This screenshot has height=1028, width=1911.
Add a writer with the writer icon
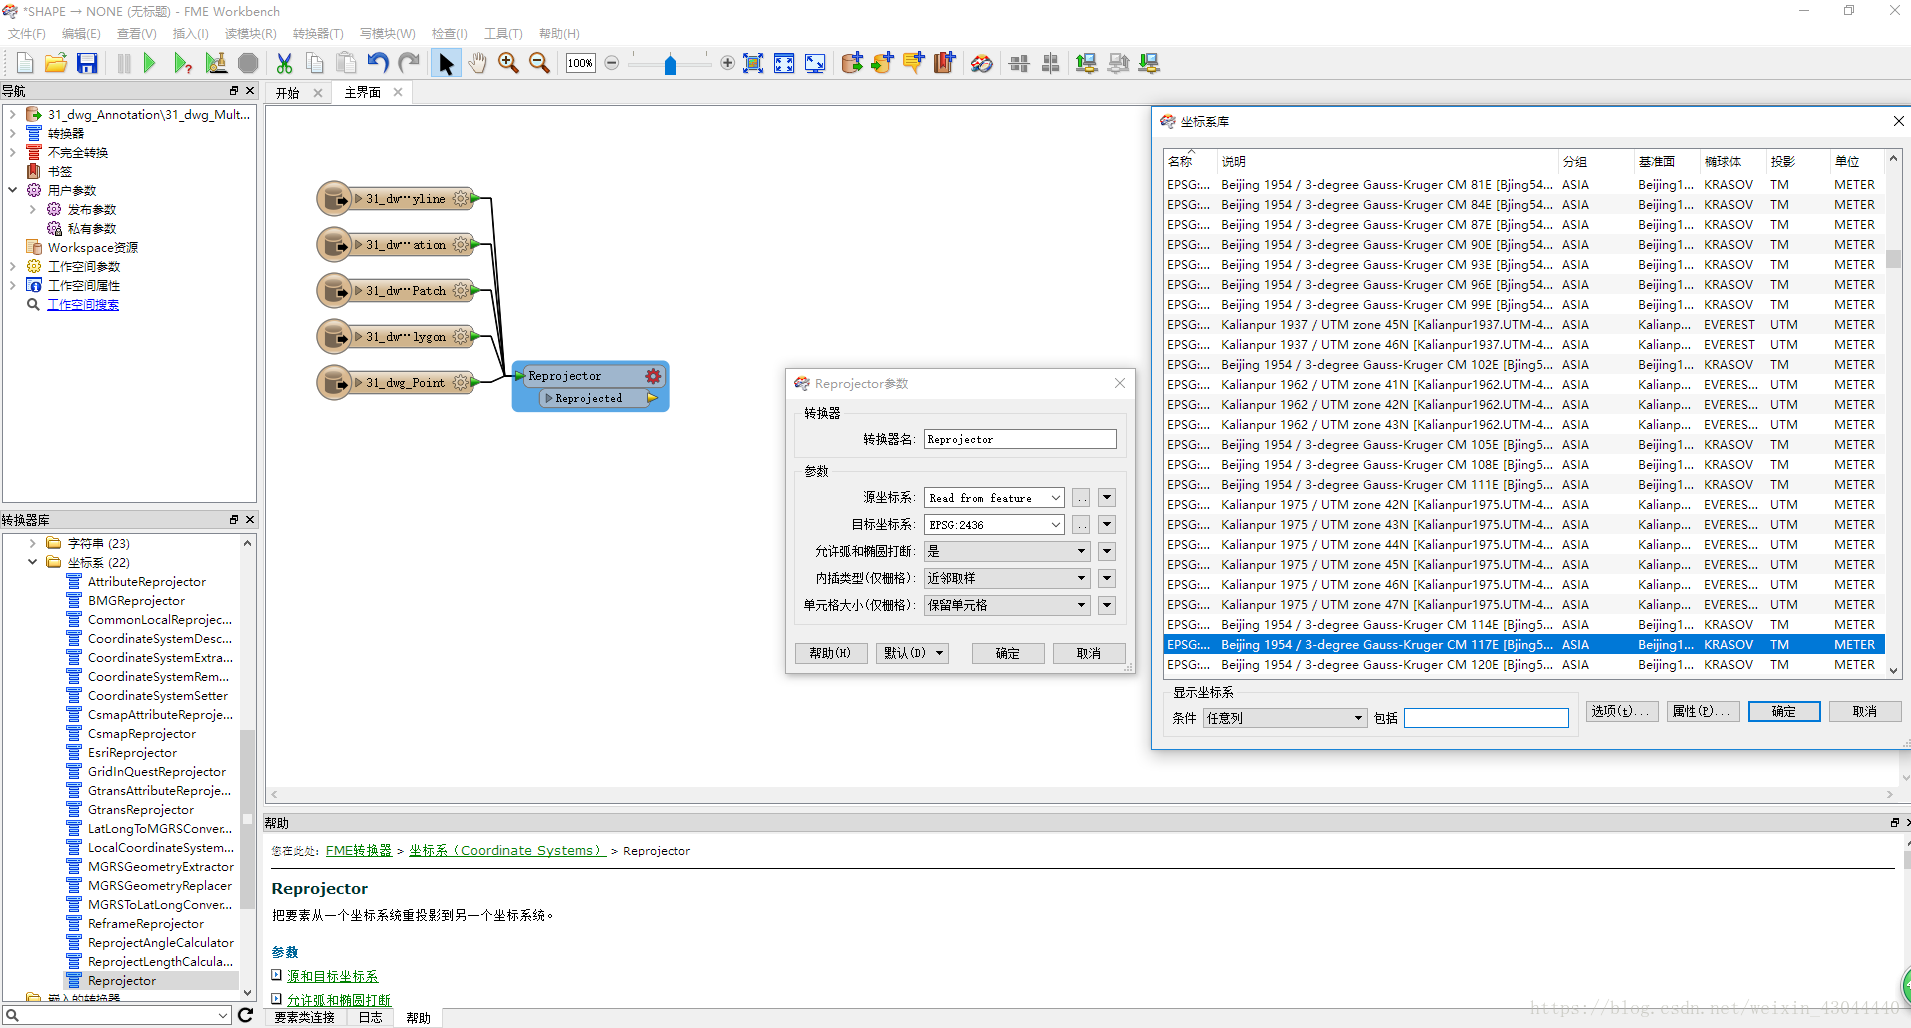[882, 63]
